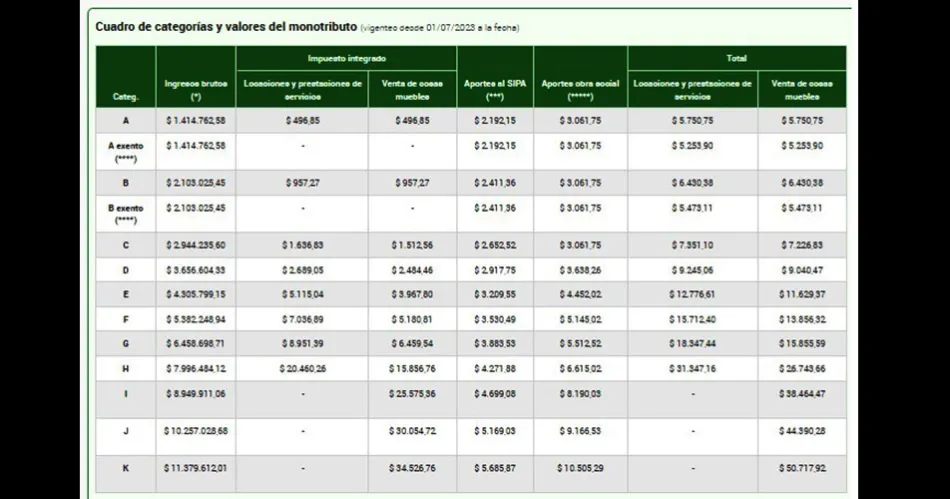Select the category 'A exento' row label
This screenshot has height=499, width=950.
point(126,151)
